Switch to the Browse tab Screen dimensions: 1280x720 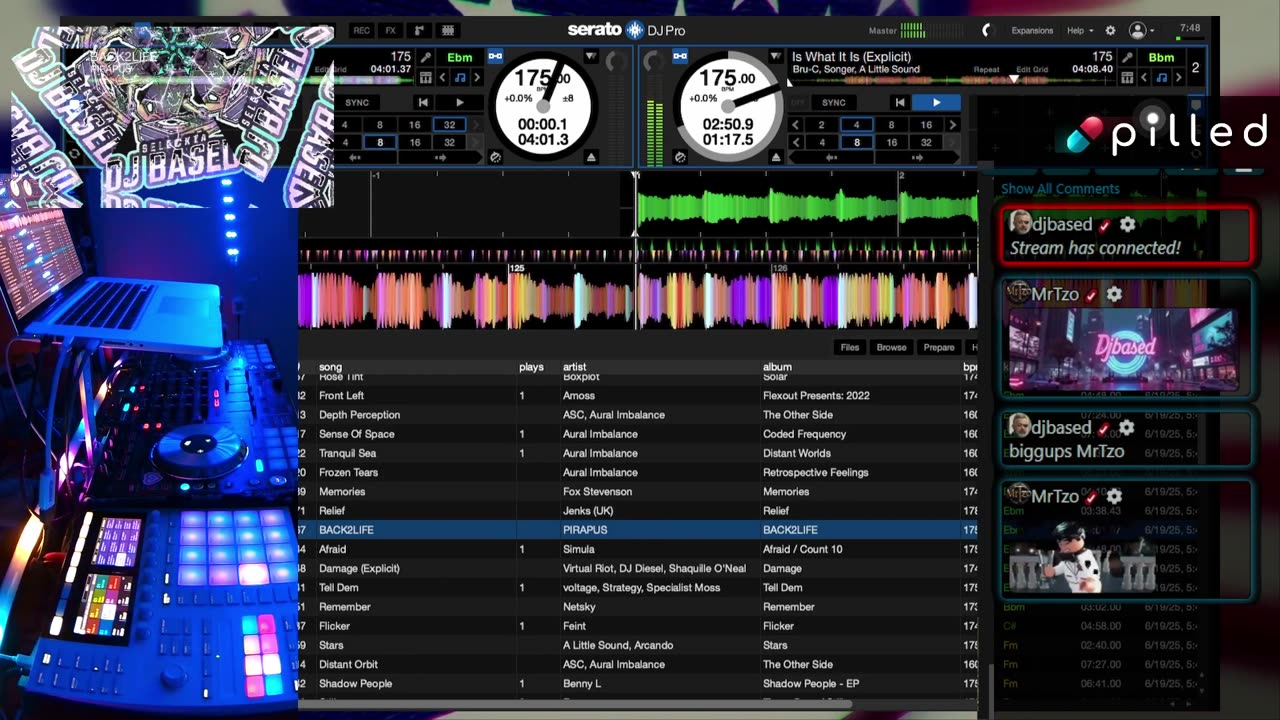click(891, 347)
